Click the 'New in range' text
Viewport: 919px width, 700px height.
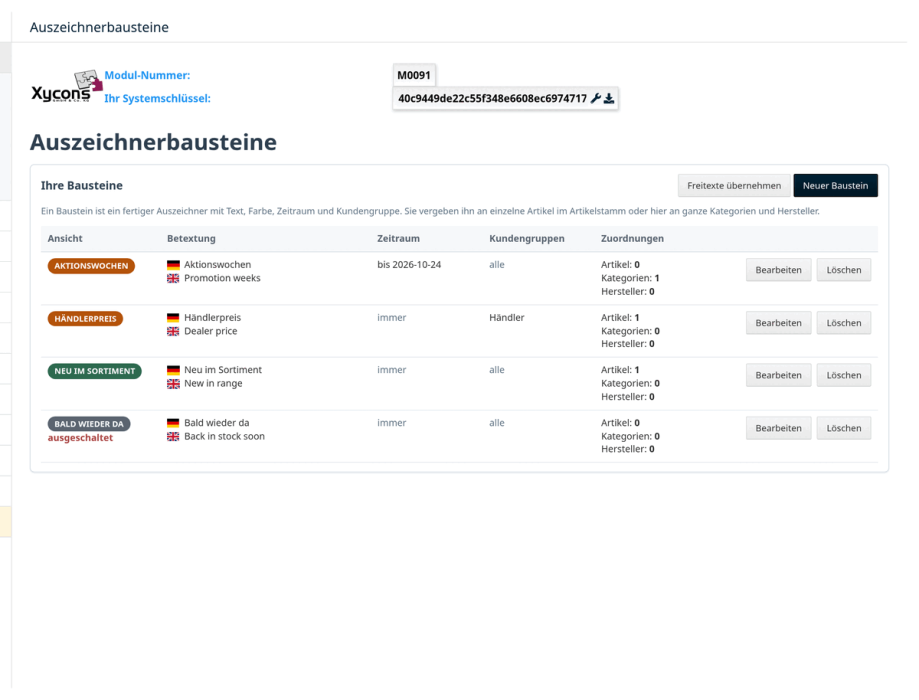tap(213, 383)
